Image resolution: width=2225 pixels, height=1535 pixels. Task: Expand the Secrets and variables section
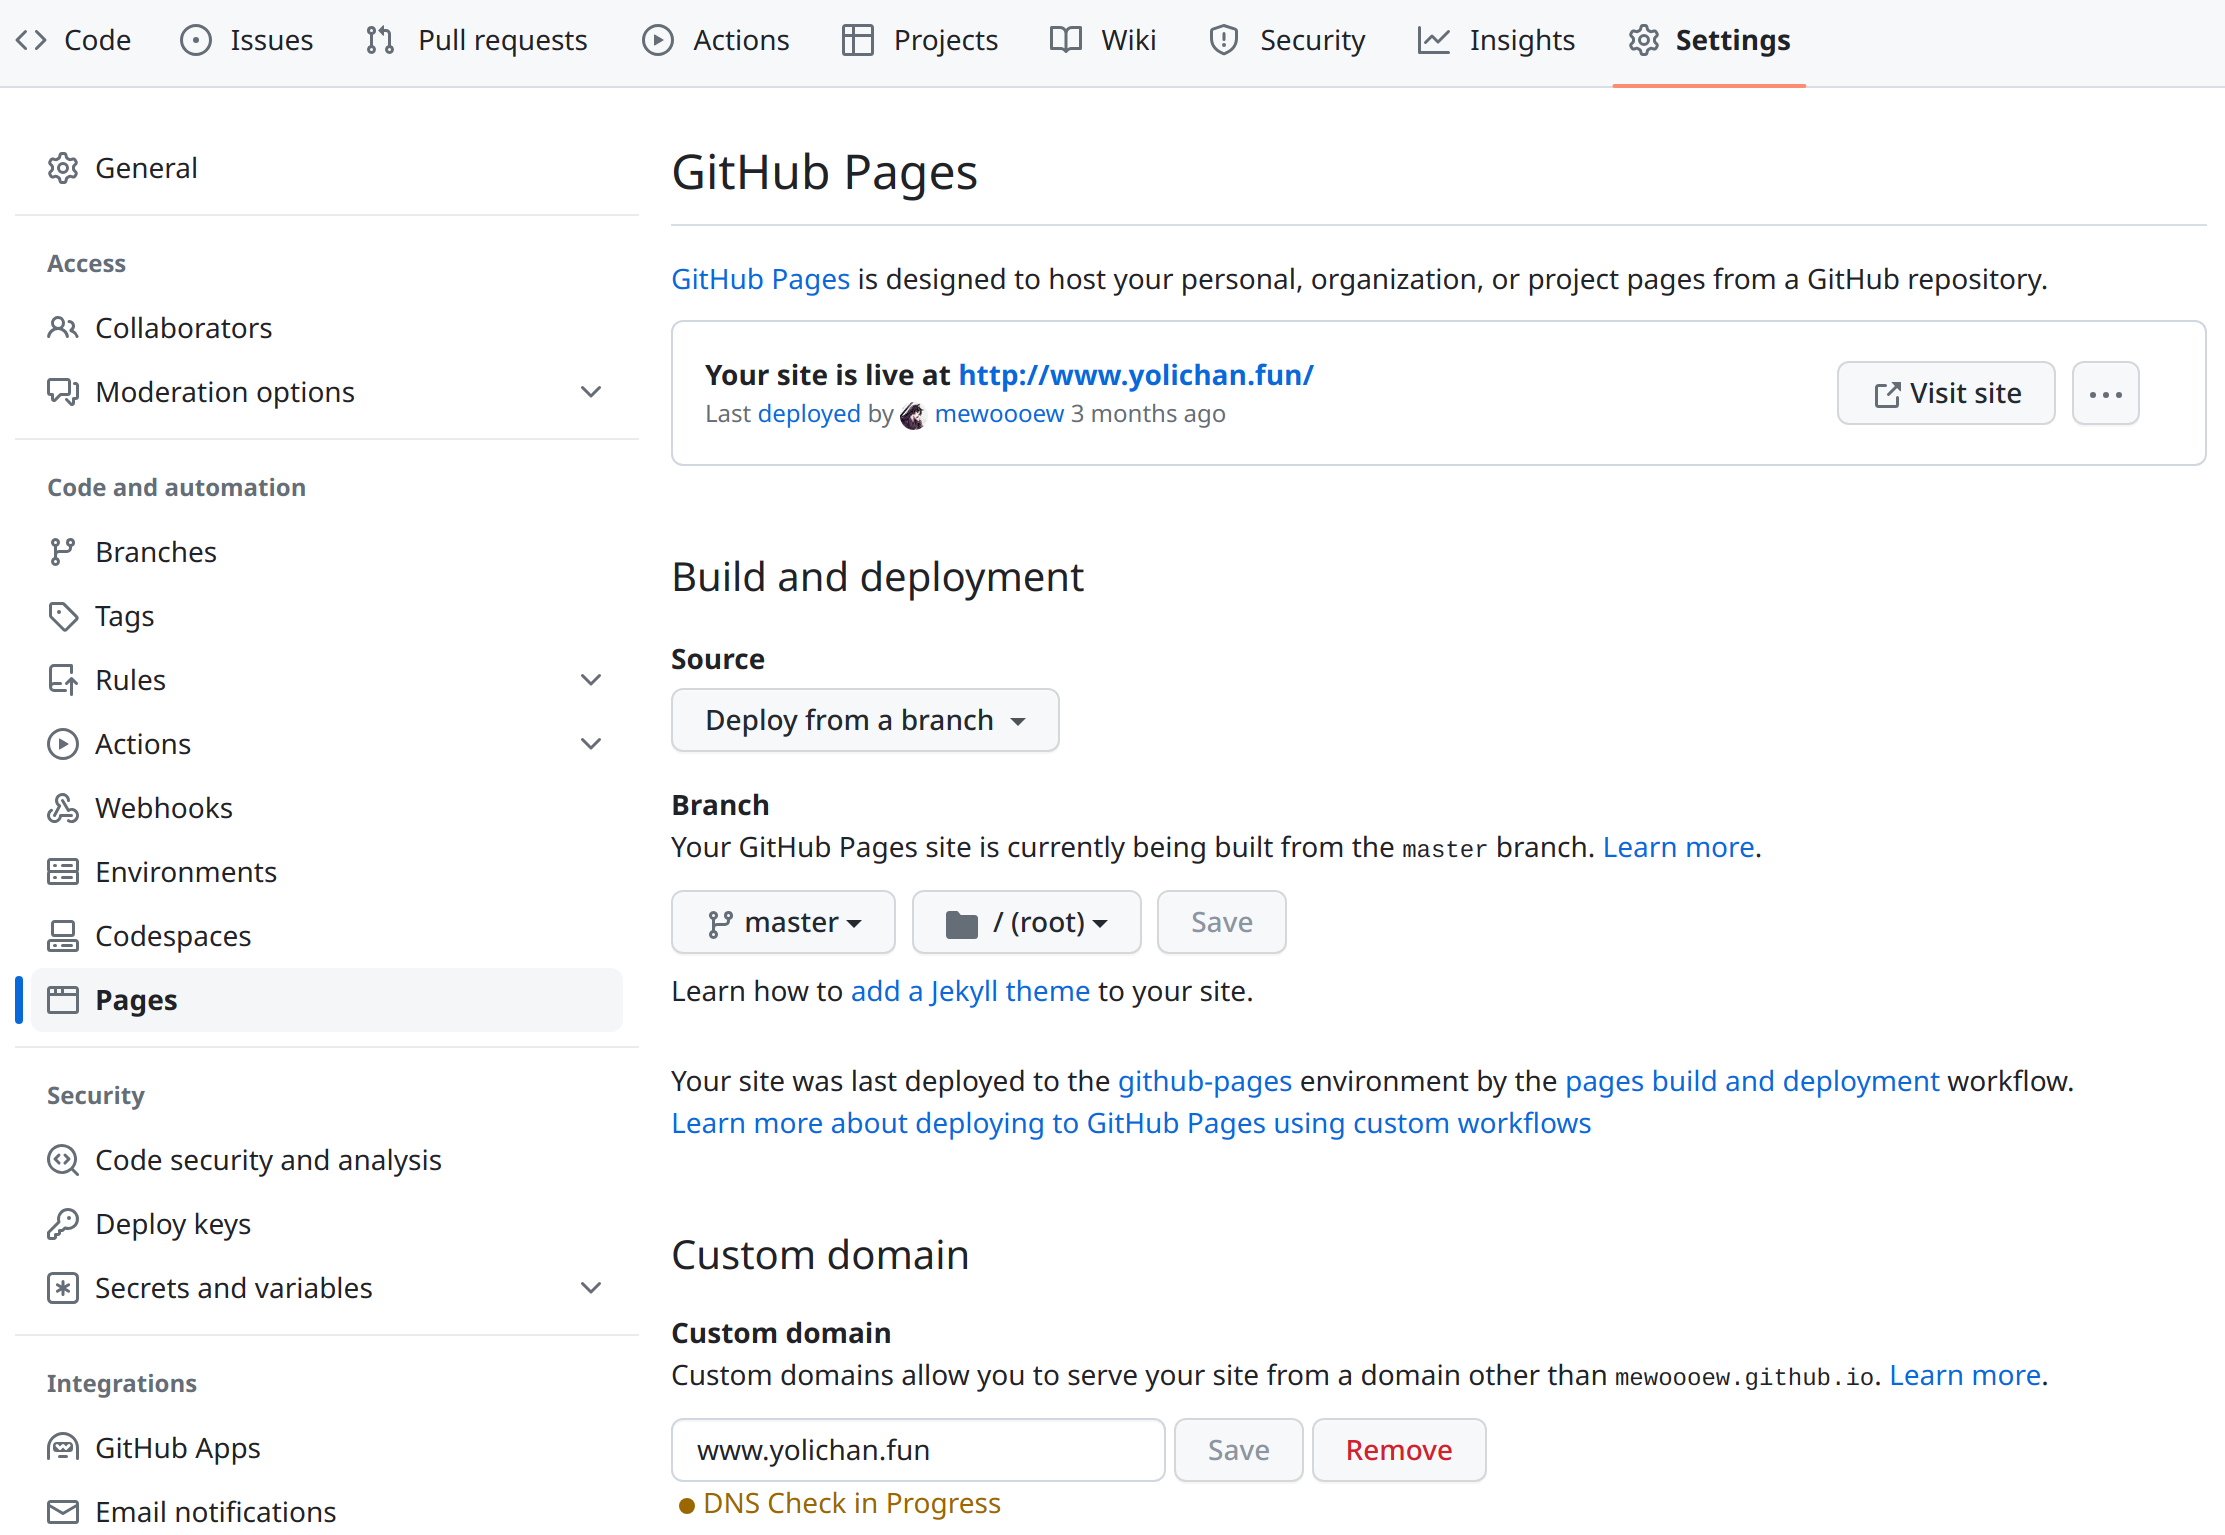tap(591, 1288)
